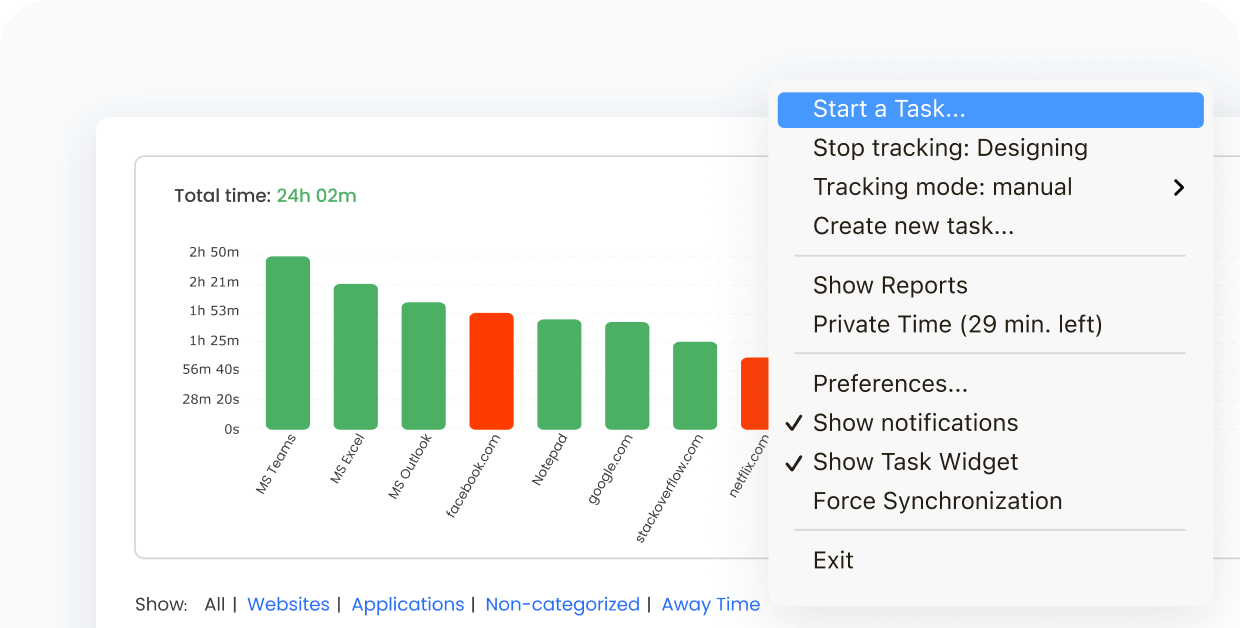Select the All filter option
This screenshot has width=1240, height=628.
(214, 604)
